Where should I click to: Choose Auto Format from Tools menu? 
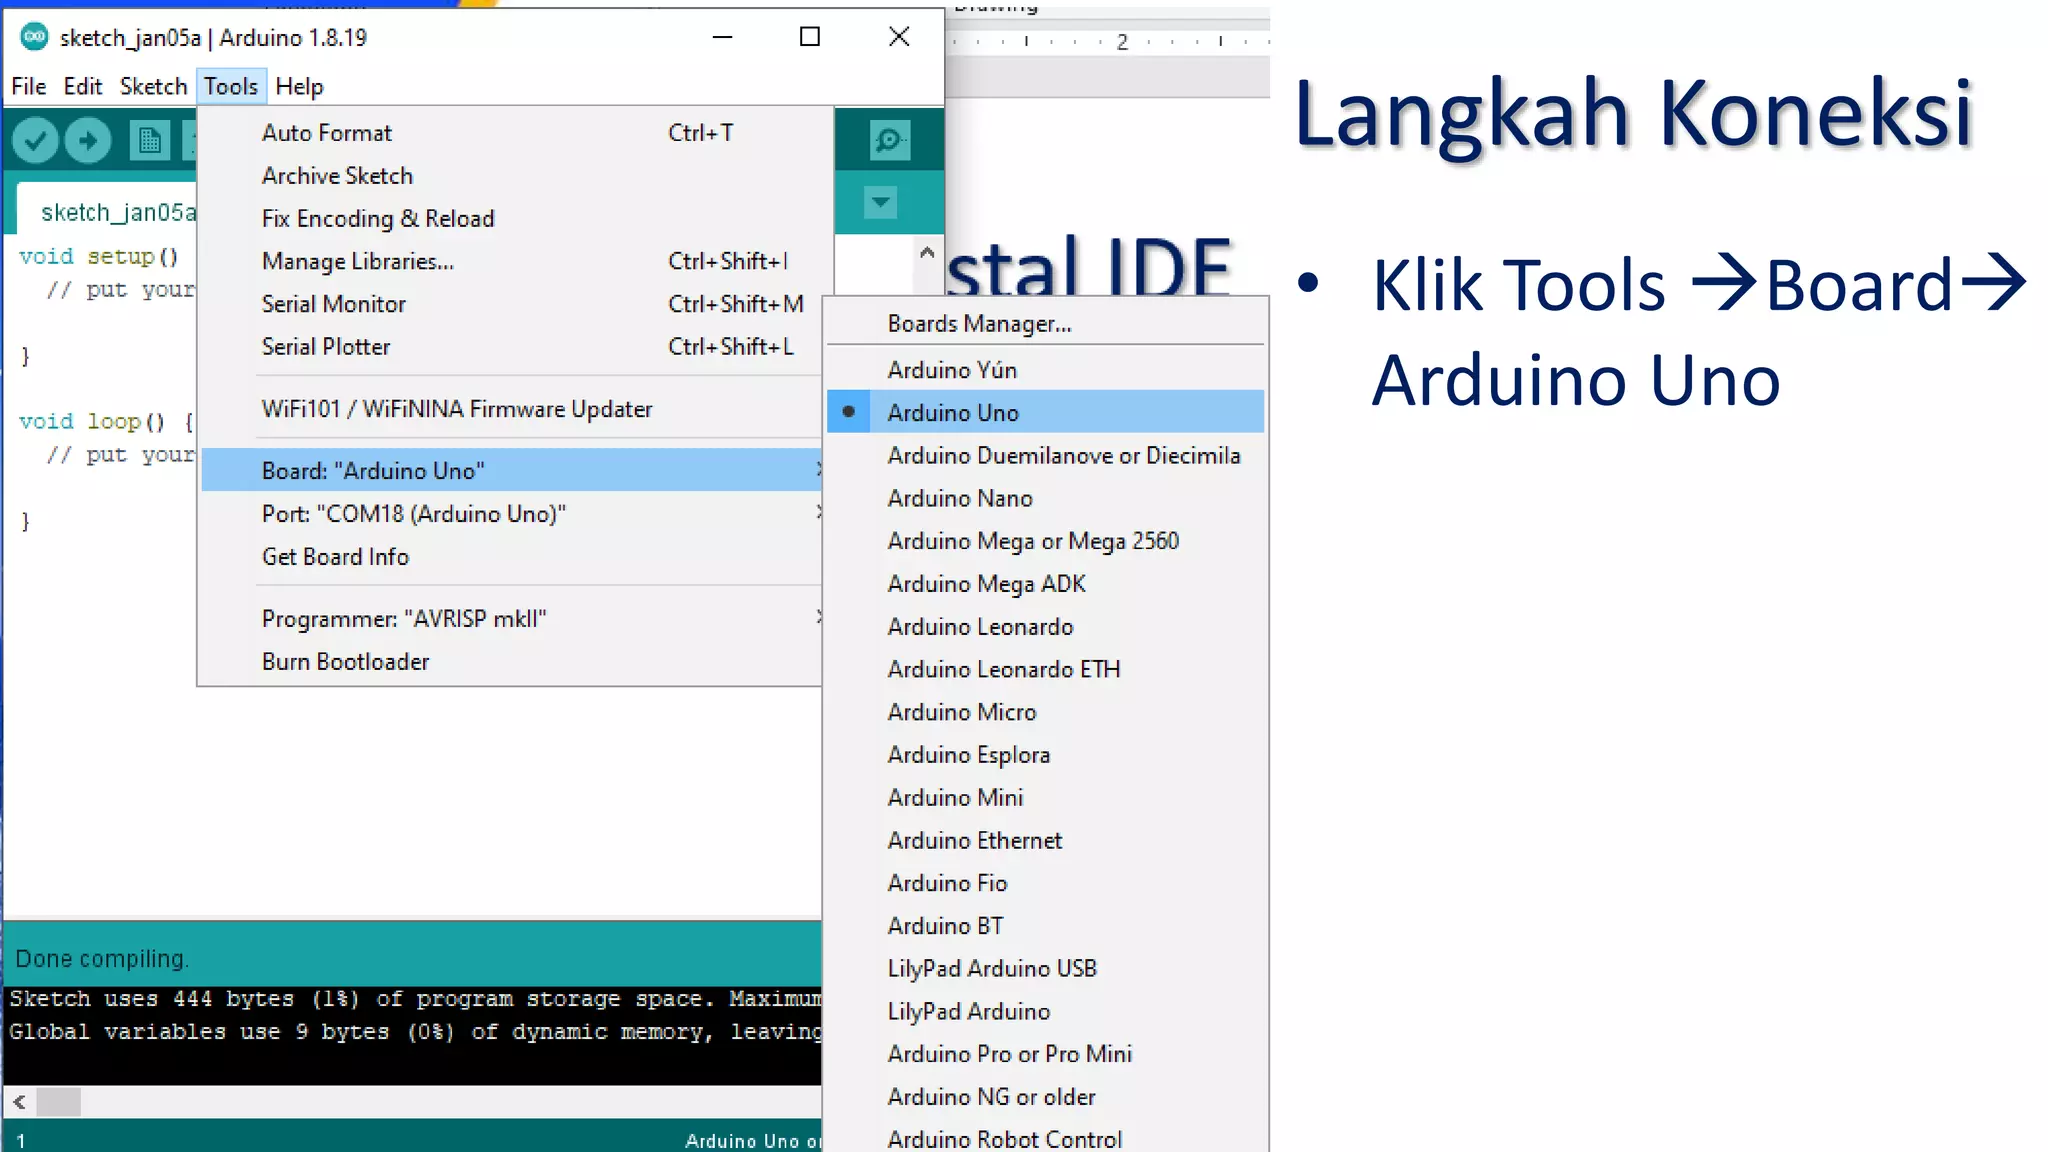(515, 133)
